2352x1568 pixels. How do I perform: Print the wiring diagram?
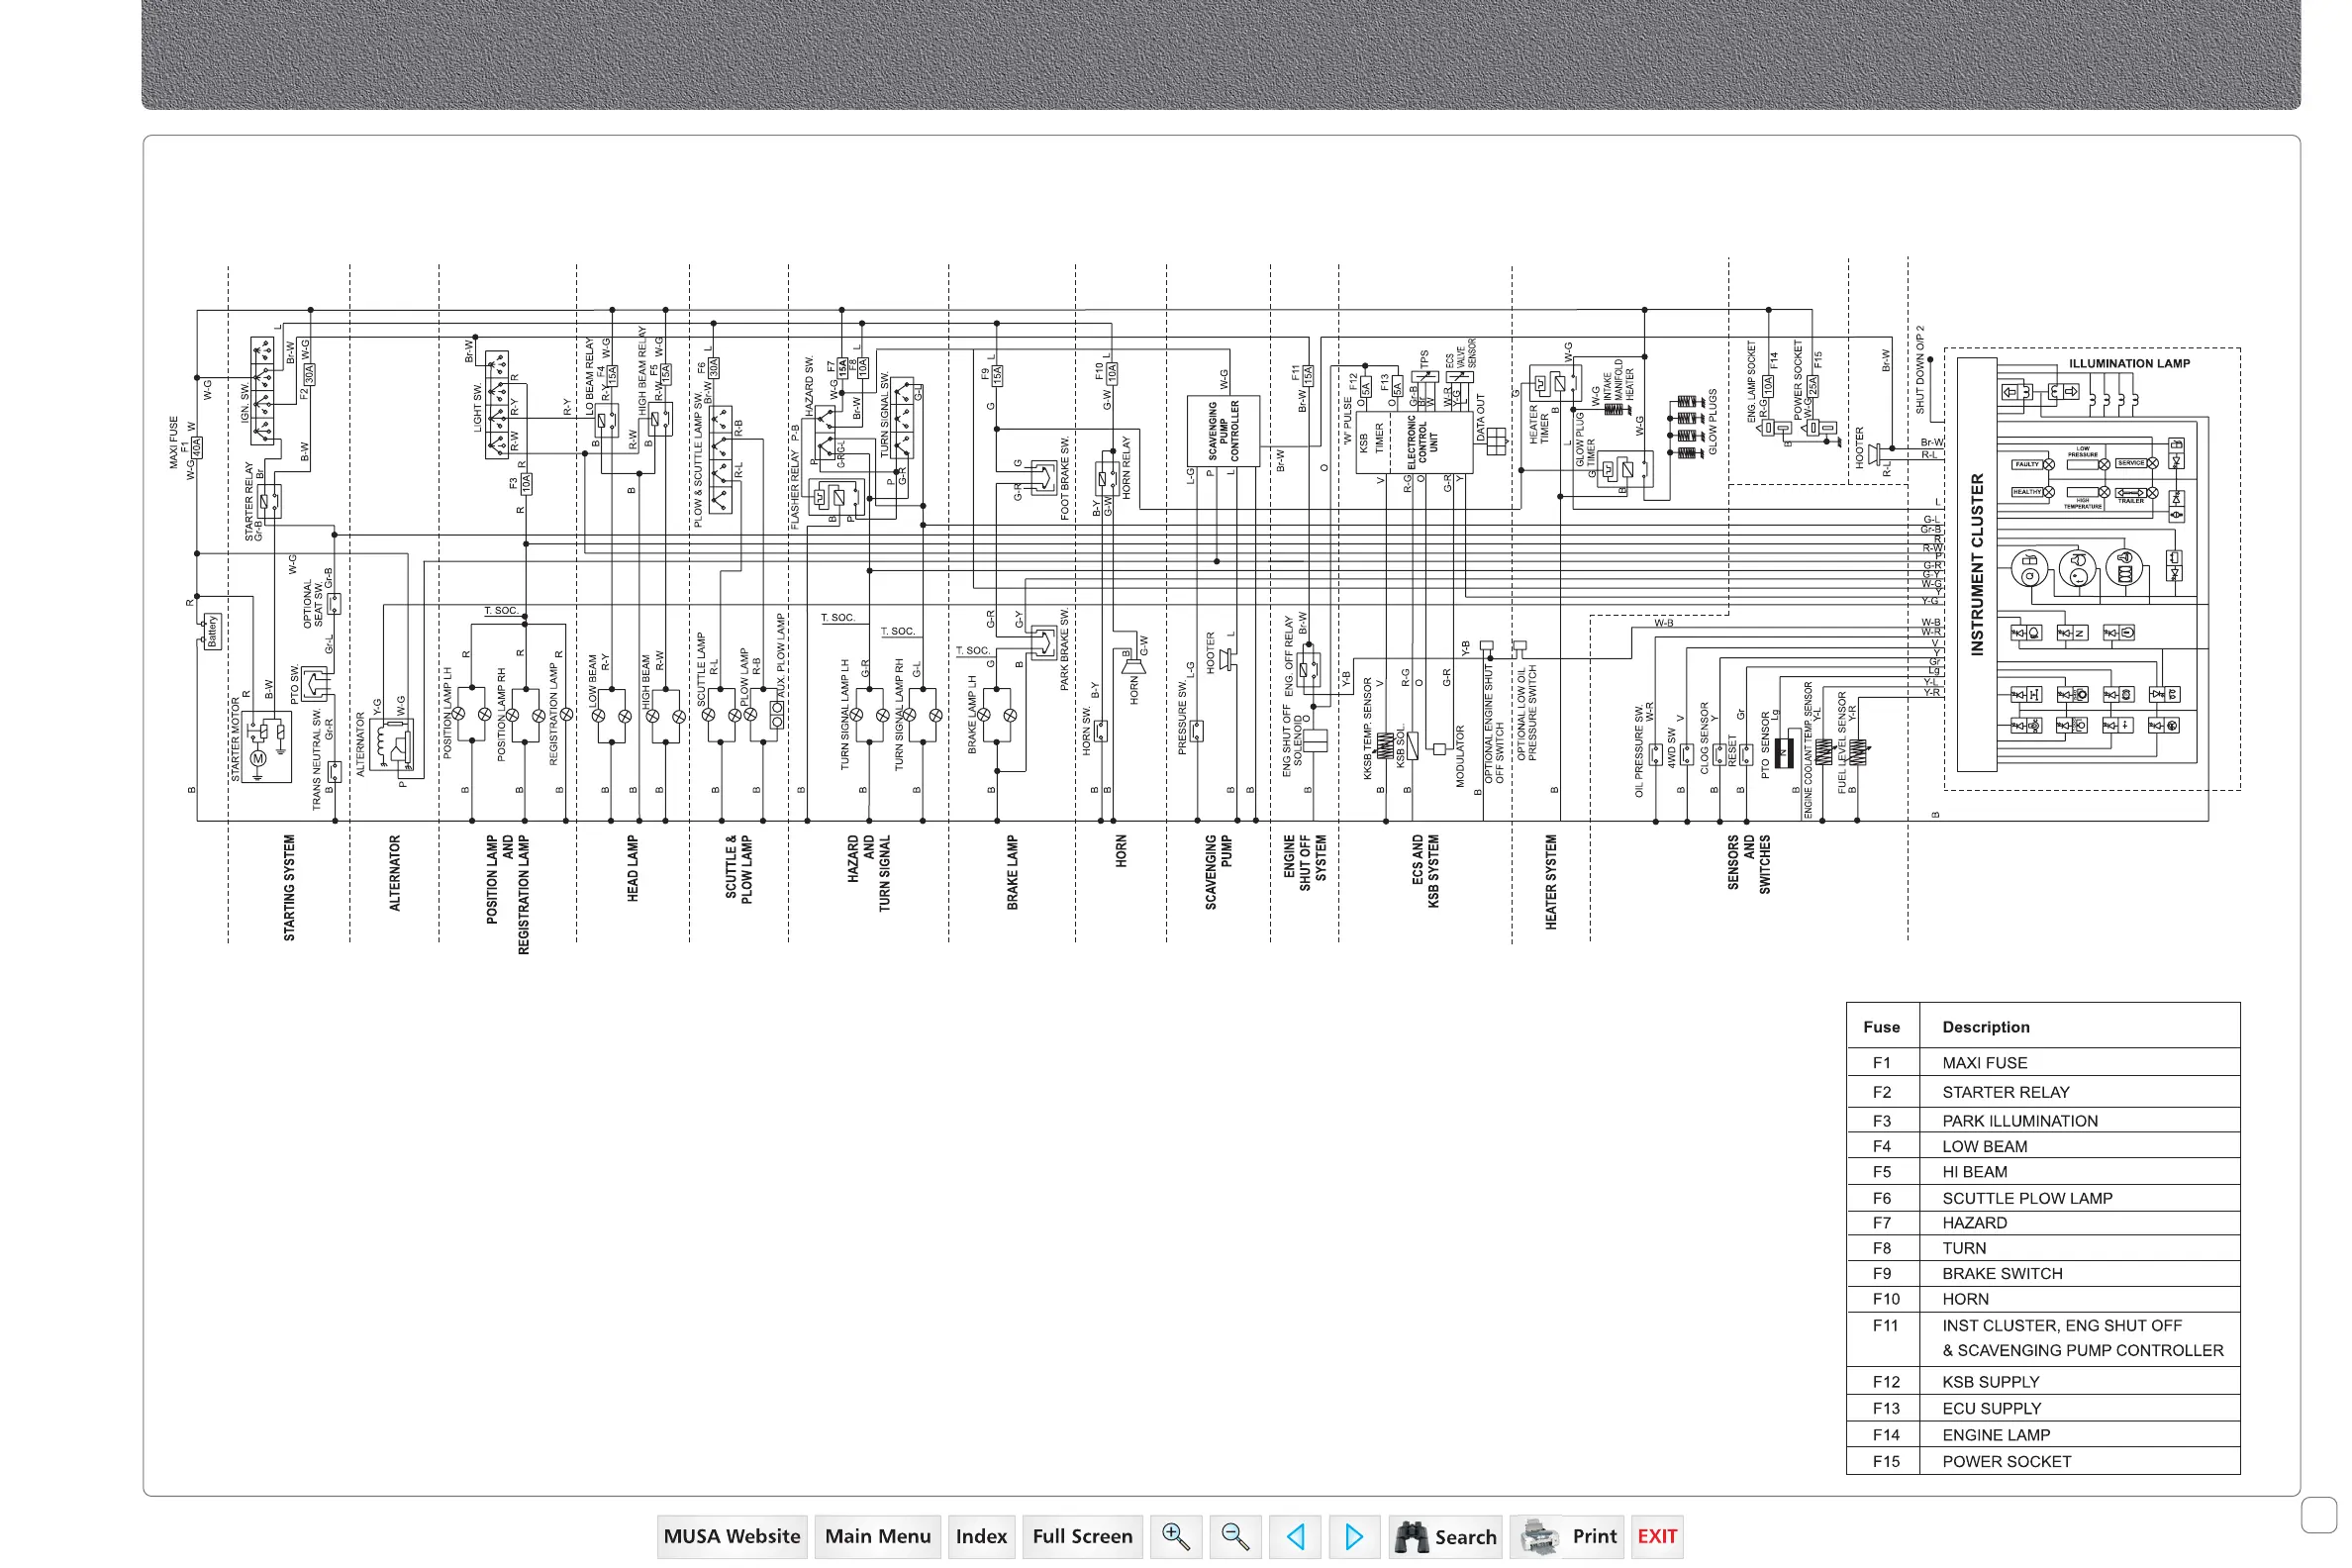[1568, 1536]
